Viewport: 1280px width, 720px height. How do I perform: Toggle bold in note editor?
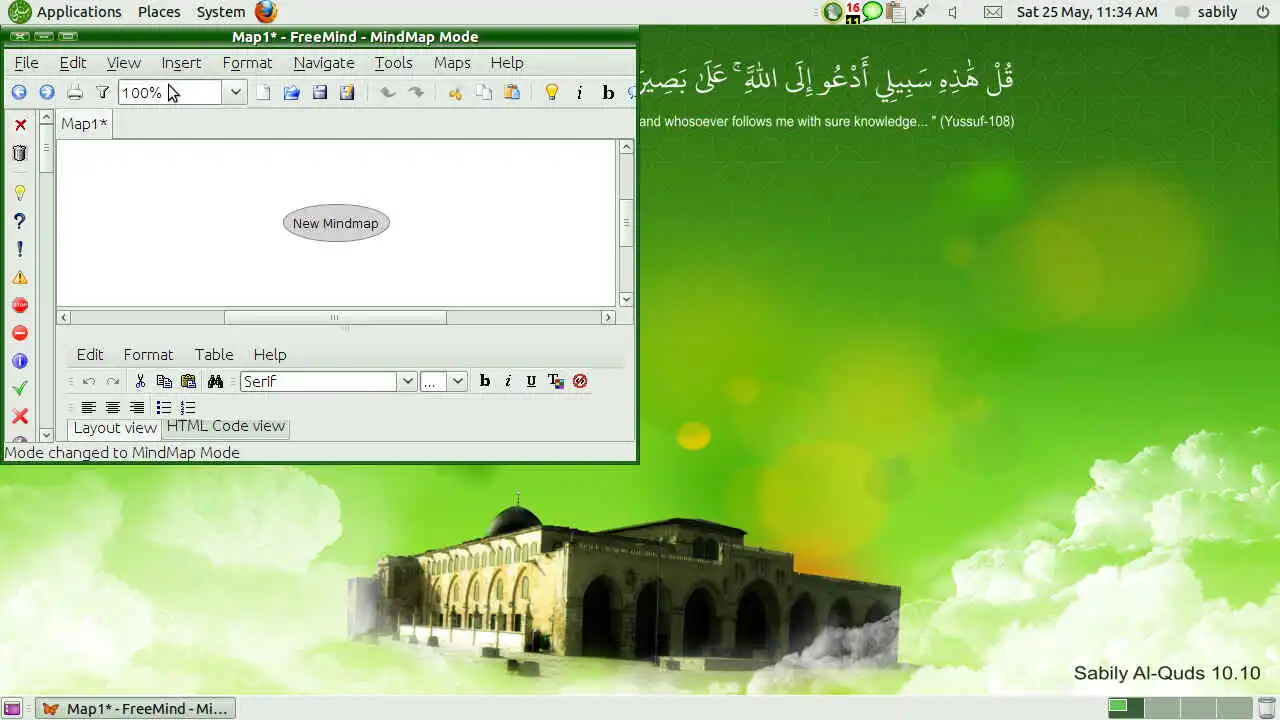coord(485,381)
